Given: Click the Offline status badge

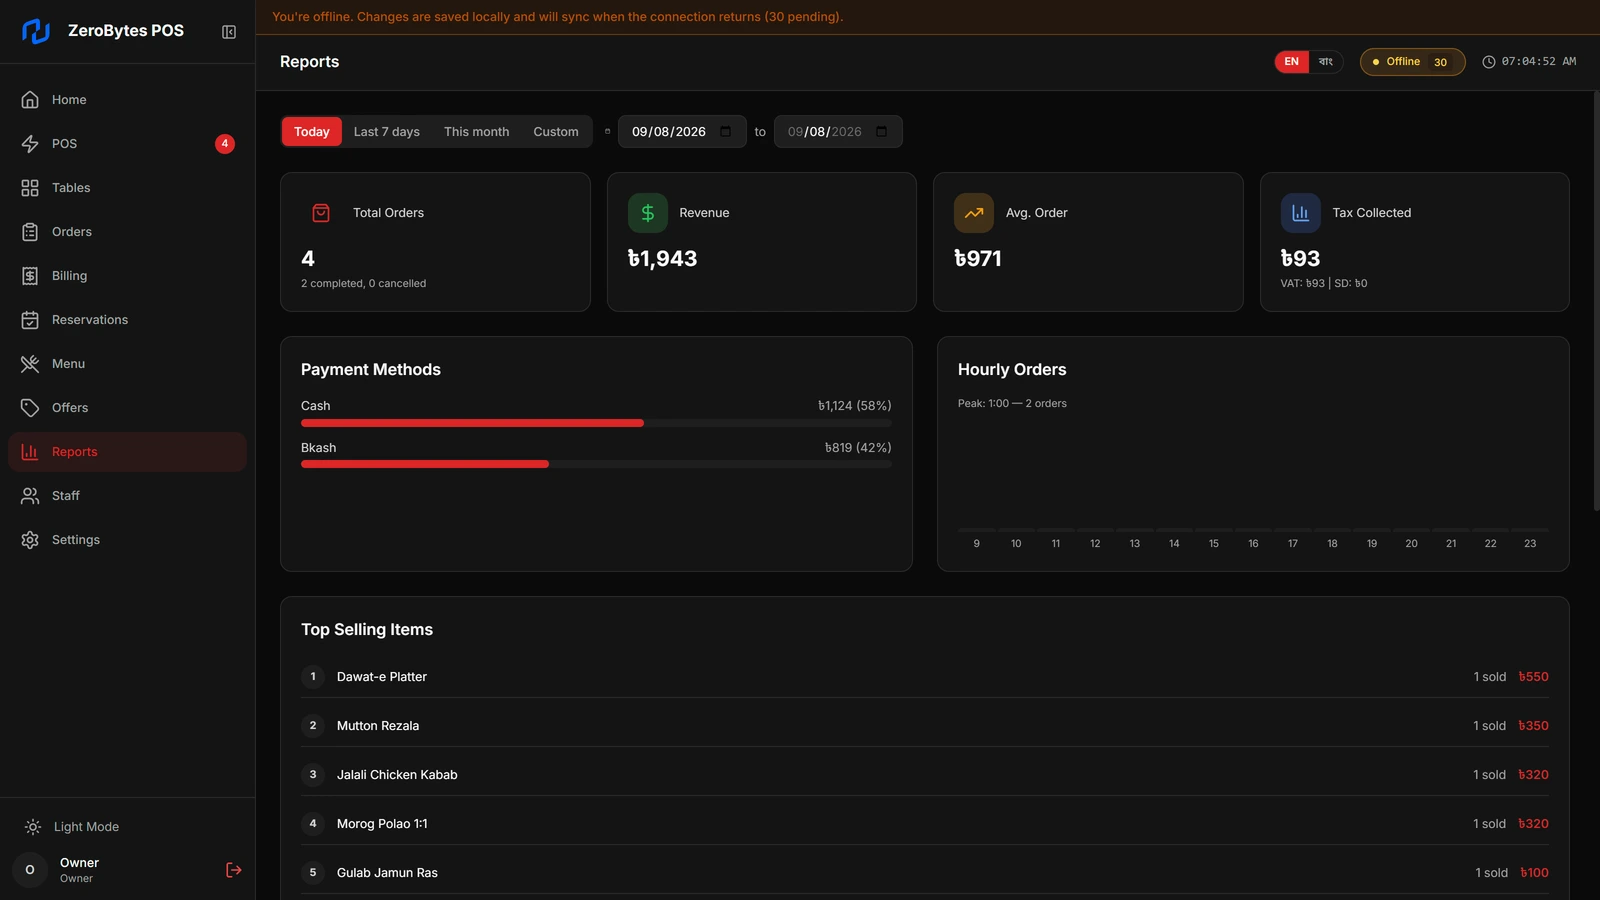Looking at the screenshot, I should click(1412, 62).
